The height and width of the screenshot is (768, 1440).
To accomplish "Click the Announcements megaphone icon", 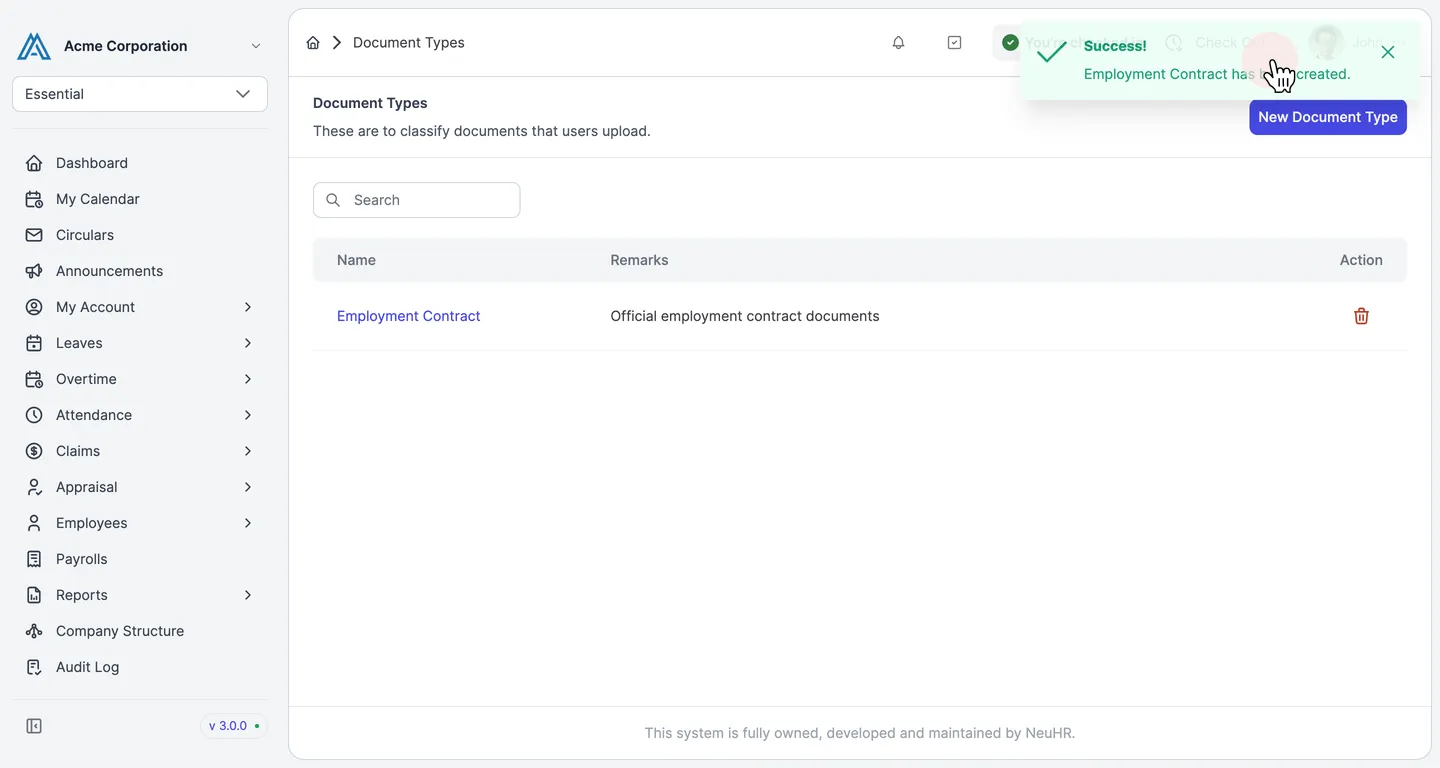I will point(34,271).
